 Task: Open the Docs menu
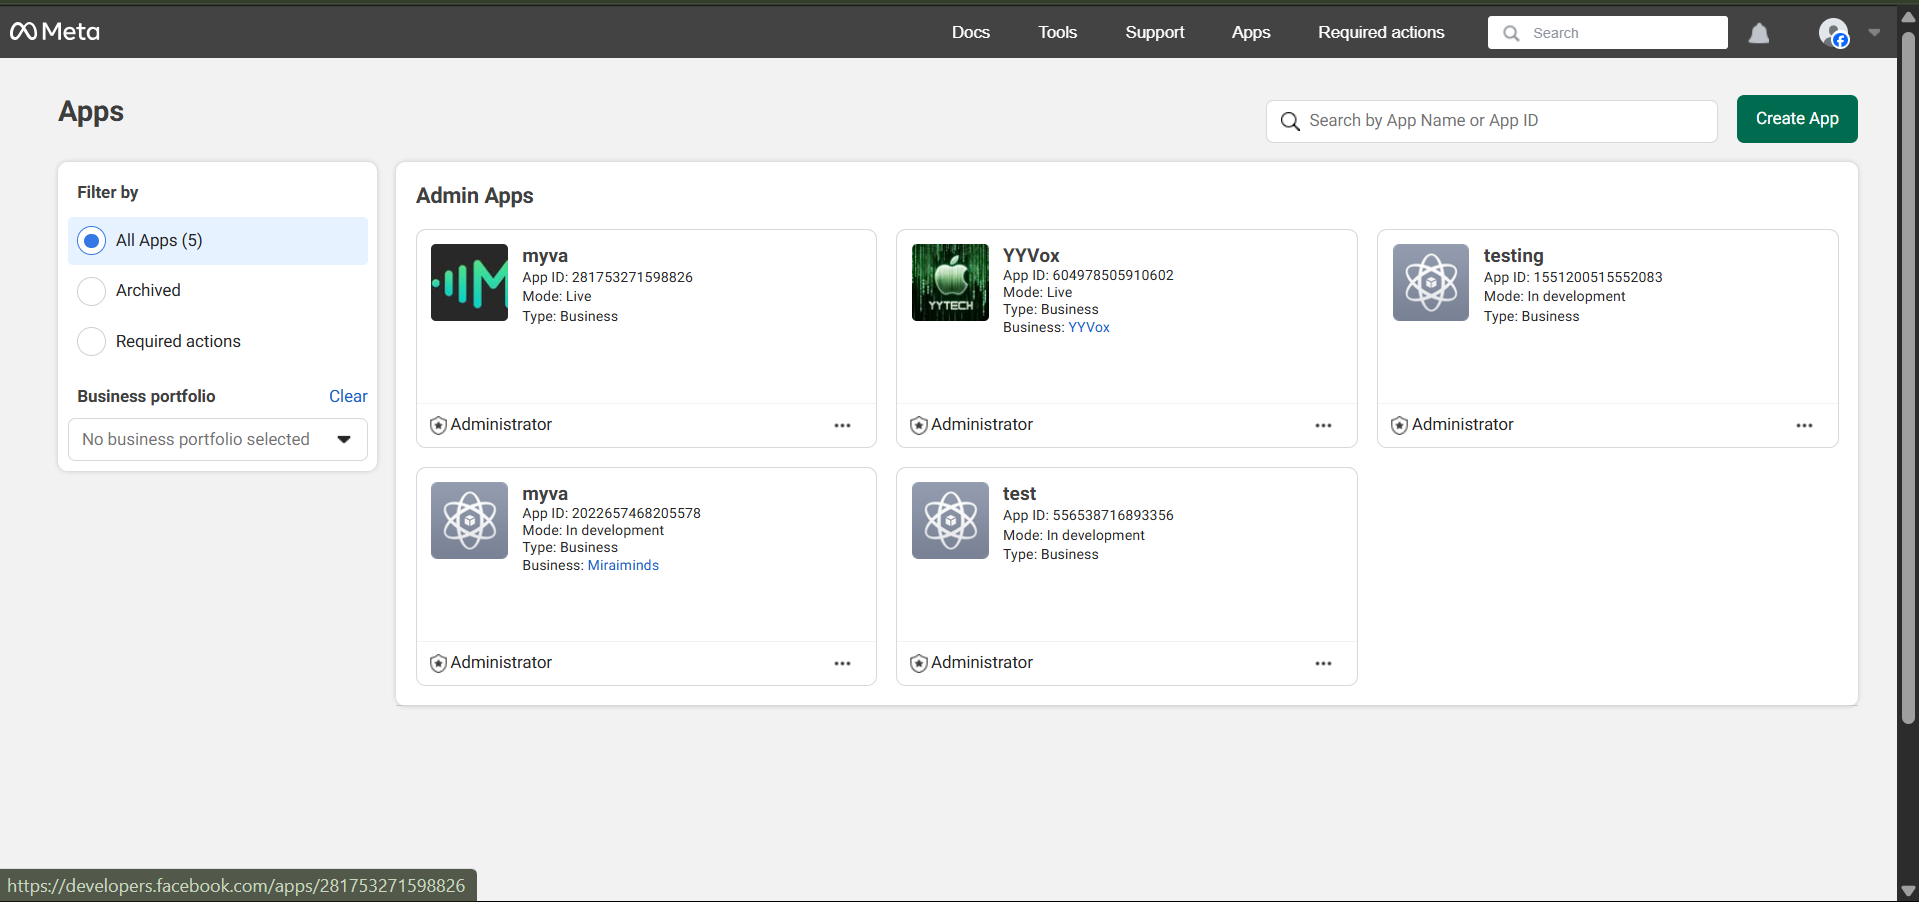[969, 32]
